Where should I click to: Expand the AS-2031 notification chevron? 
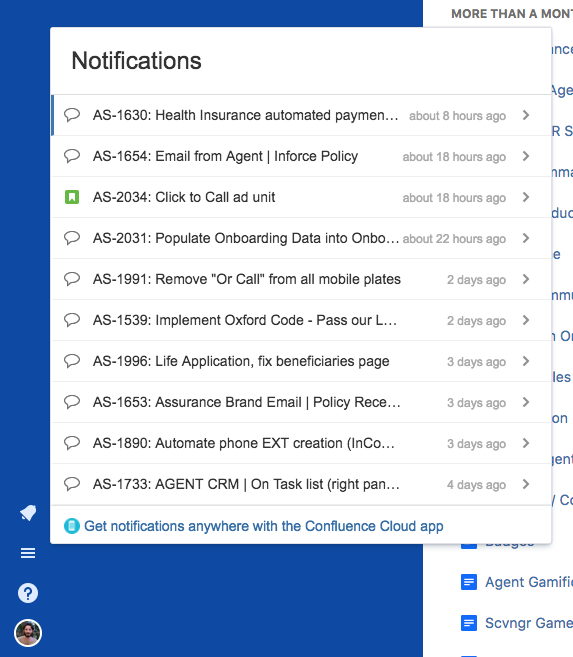coord(526,238)
